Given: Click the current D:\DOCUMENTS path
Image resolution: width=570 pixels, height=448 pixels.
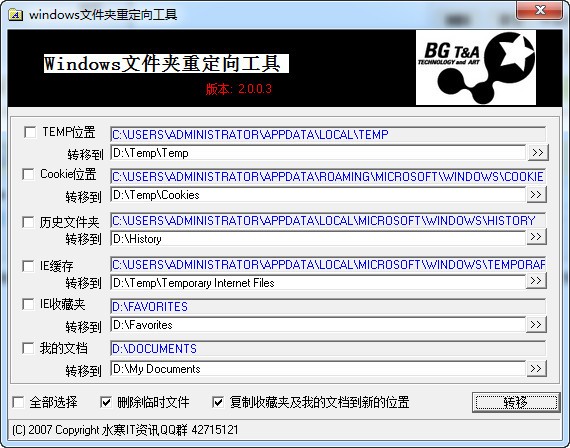Looking at the screenshot, I should pos(328,348).
